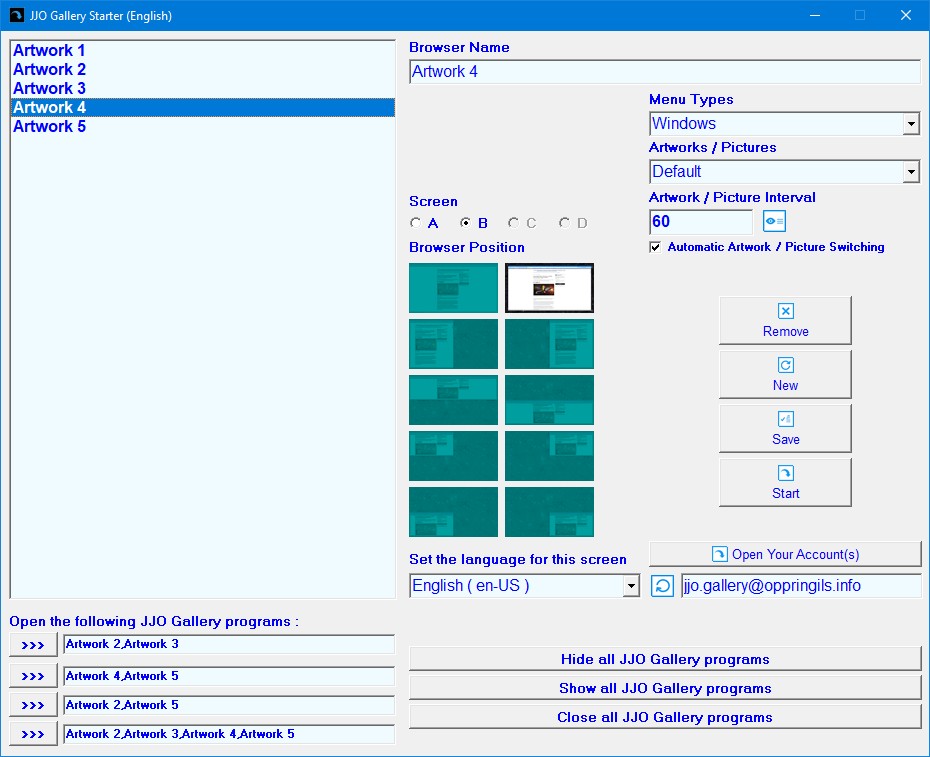
Task: Select Screen B radio button
Action: coord(466,223)
